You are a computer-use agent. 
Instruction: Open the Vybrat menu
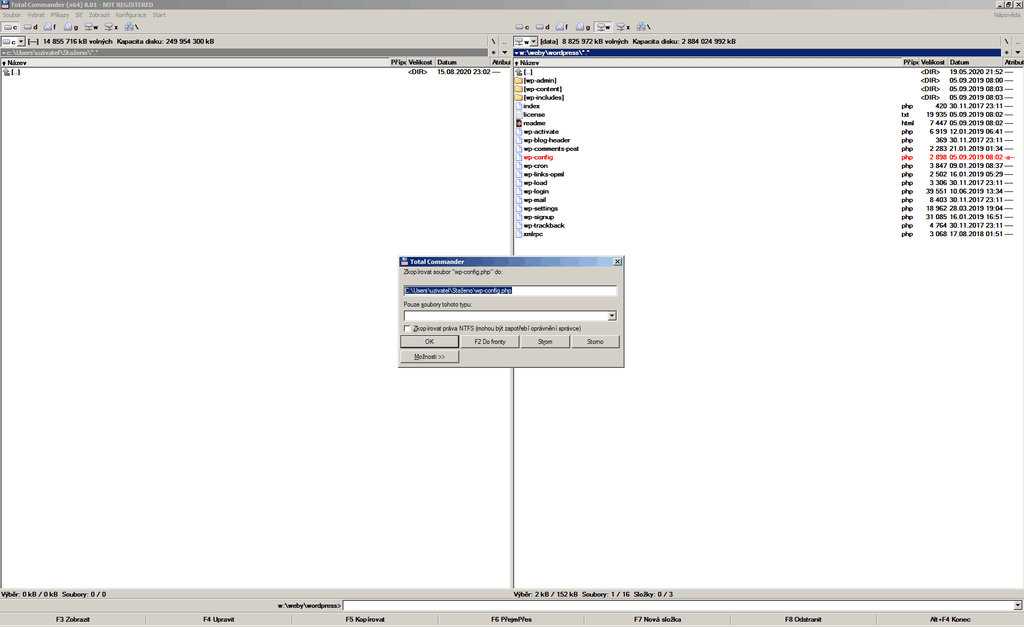[36, 14]
